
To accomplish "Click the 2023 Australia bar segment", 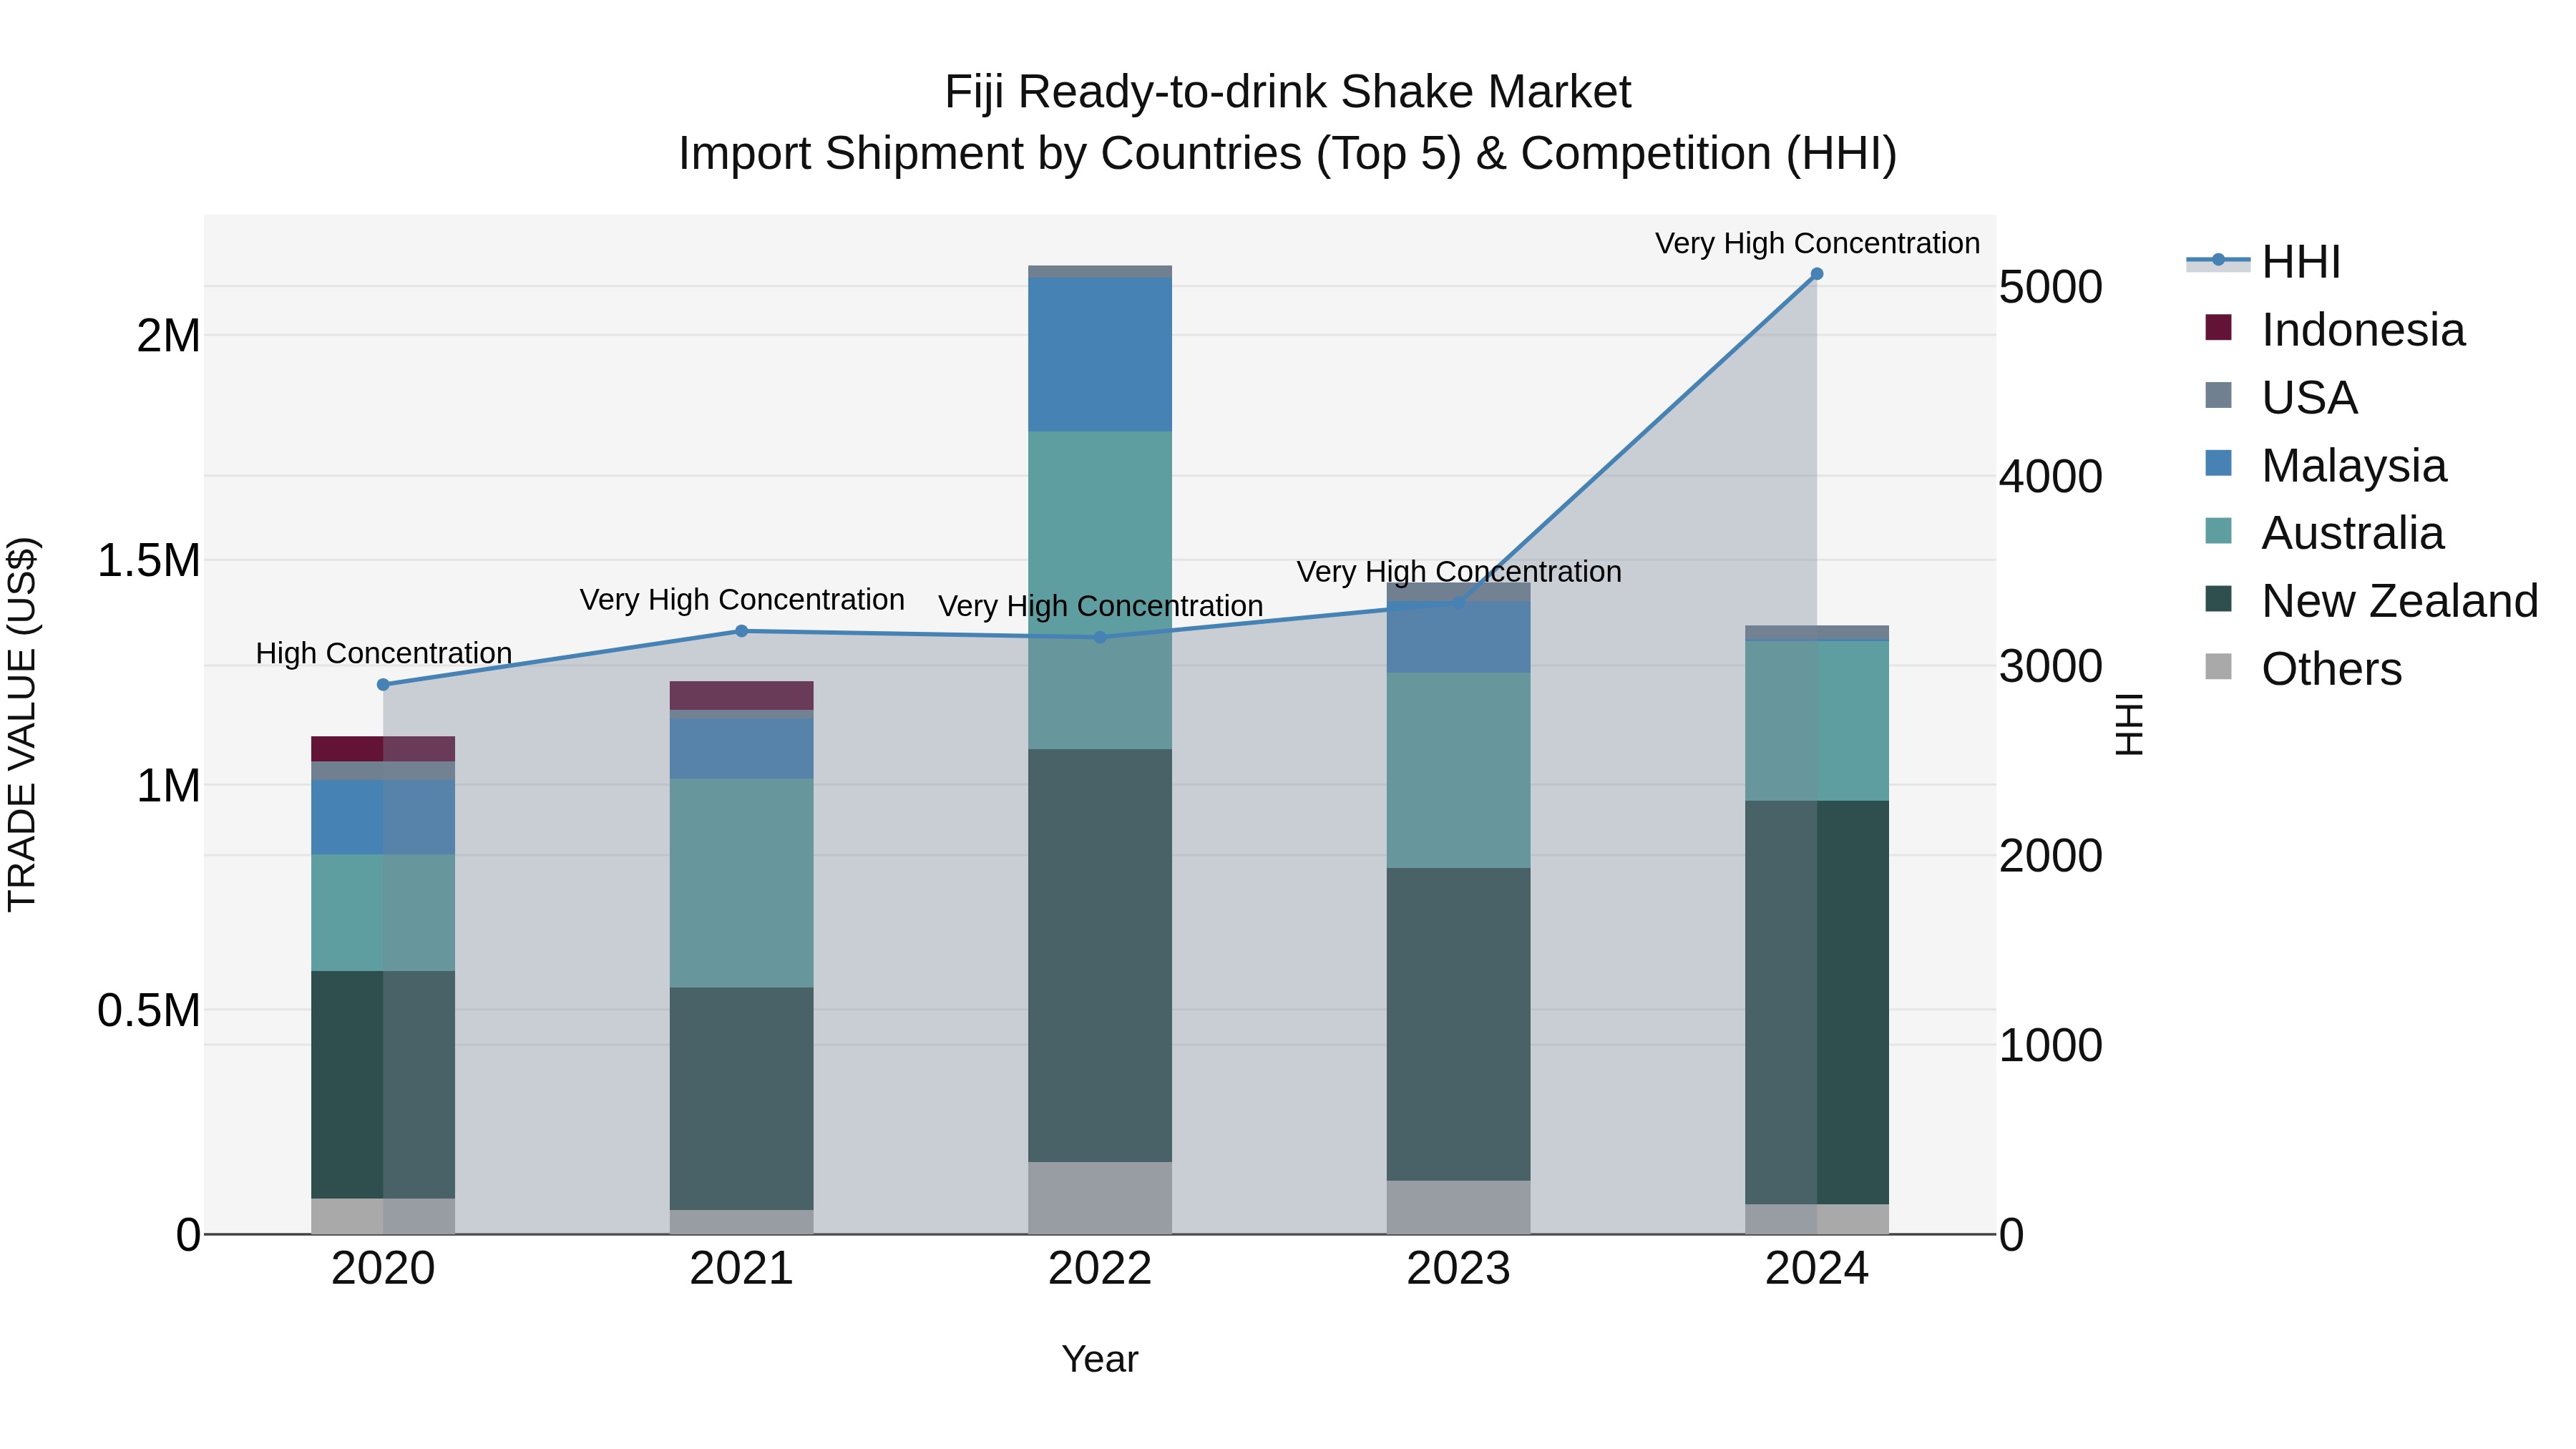I will [1459, 770].
